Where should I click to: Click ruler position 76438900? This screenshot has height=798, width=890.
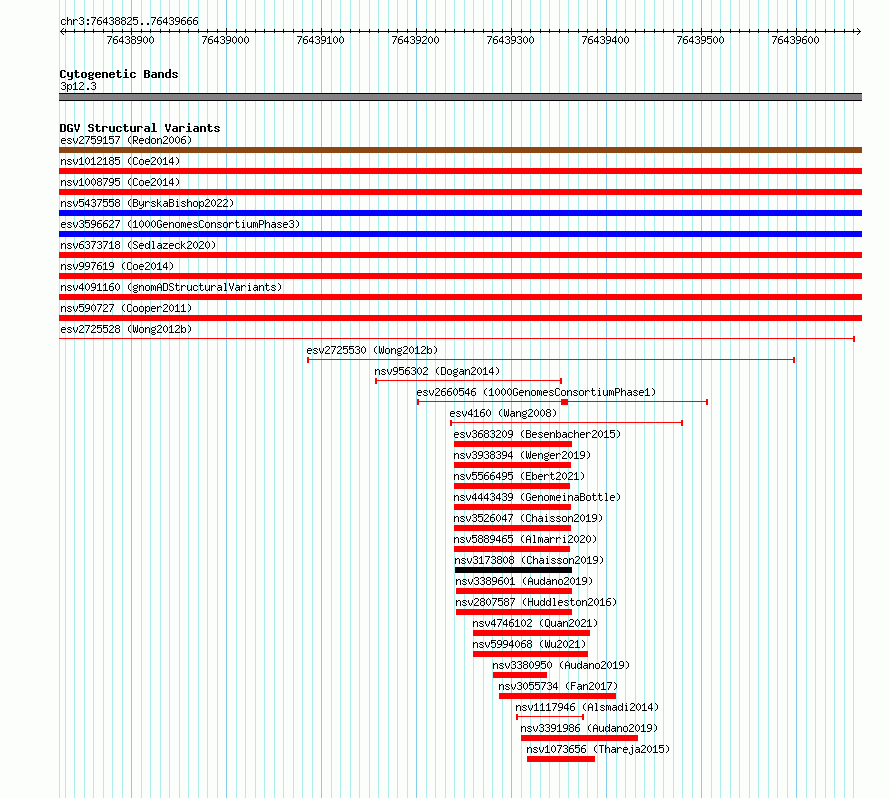[131, 40]
